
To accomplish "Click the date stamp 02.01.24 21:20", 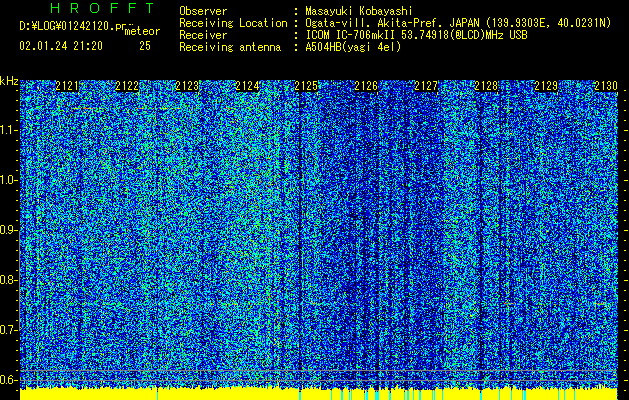I will 61,46.
